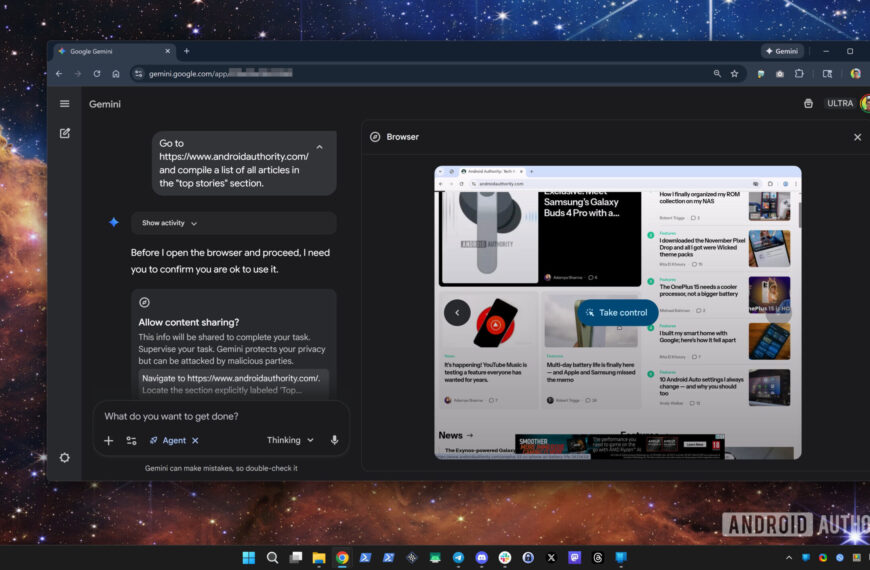Click 'The OnePlus 15 needs a cooler processor' story
The height and width of the screenshot is (570, 870).
point(699,290)
